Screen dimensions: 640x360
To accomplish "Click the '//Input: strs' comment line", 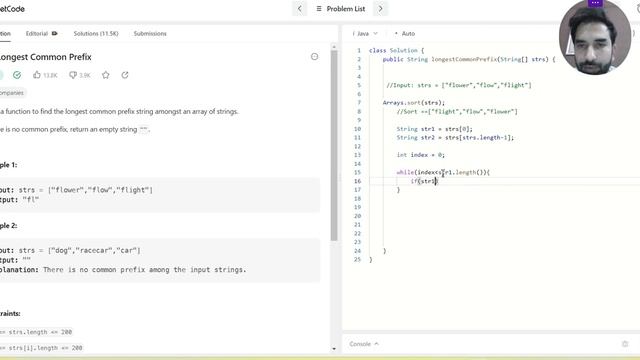I will tap(459, 85).
